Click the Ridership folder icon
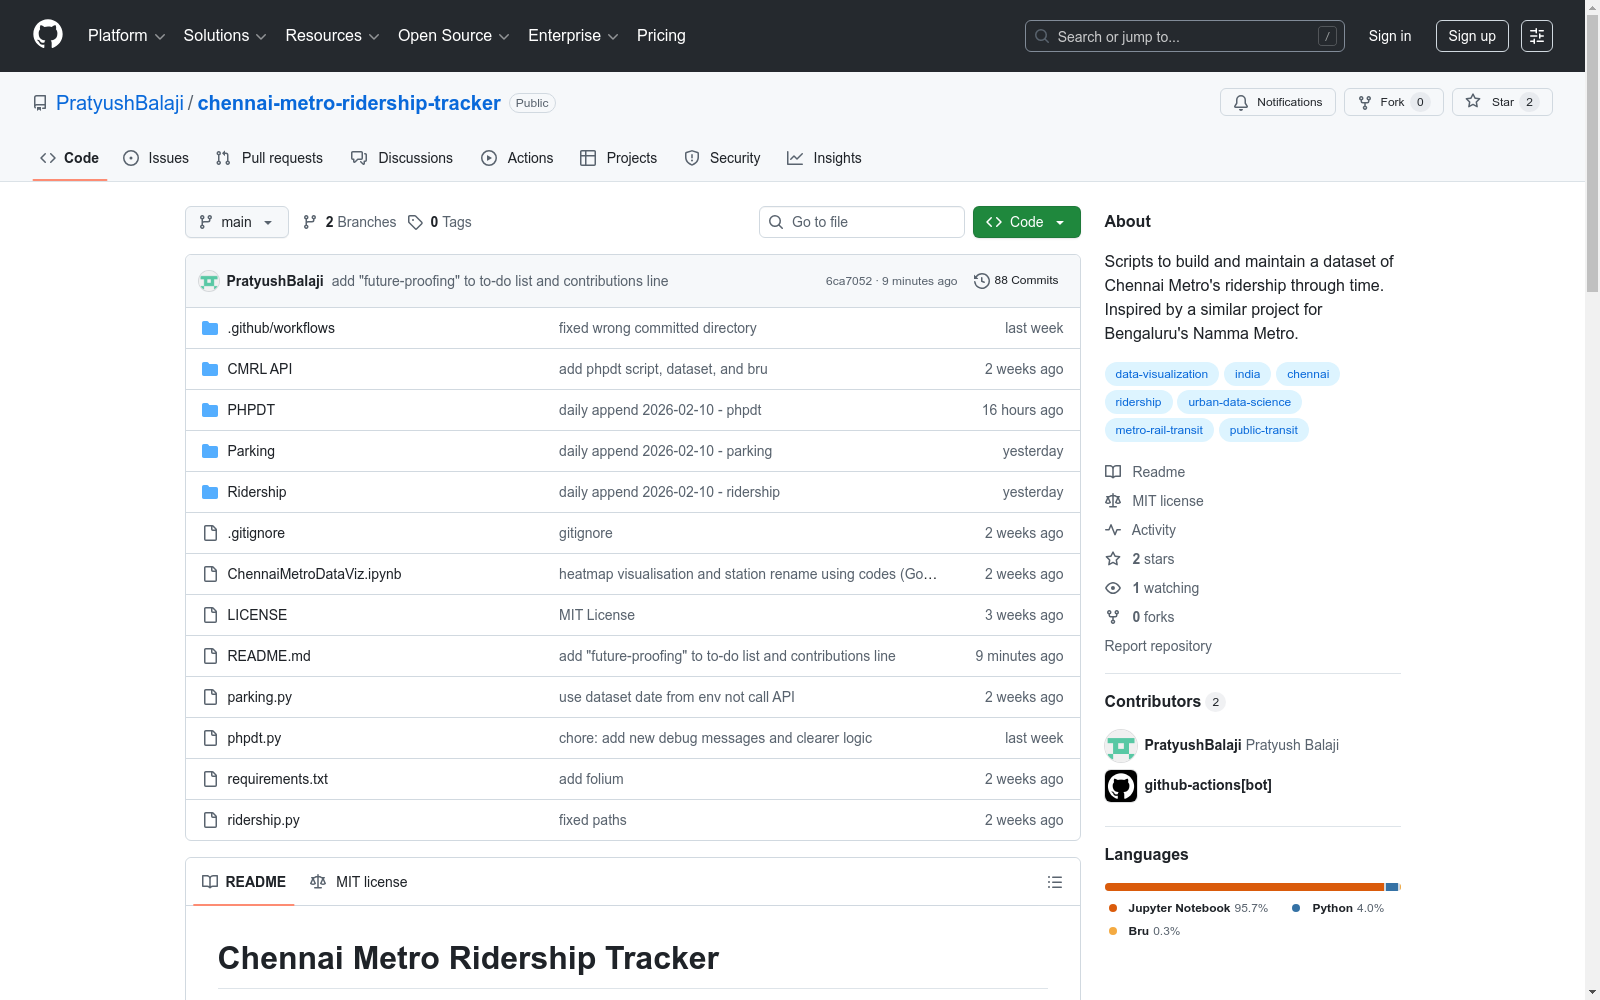 tap(210, 492)
